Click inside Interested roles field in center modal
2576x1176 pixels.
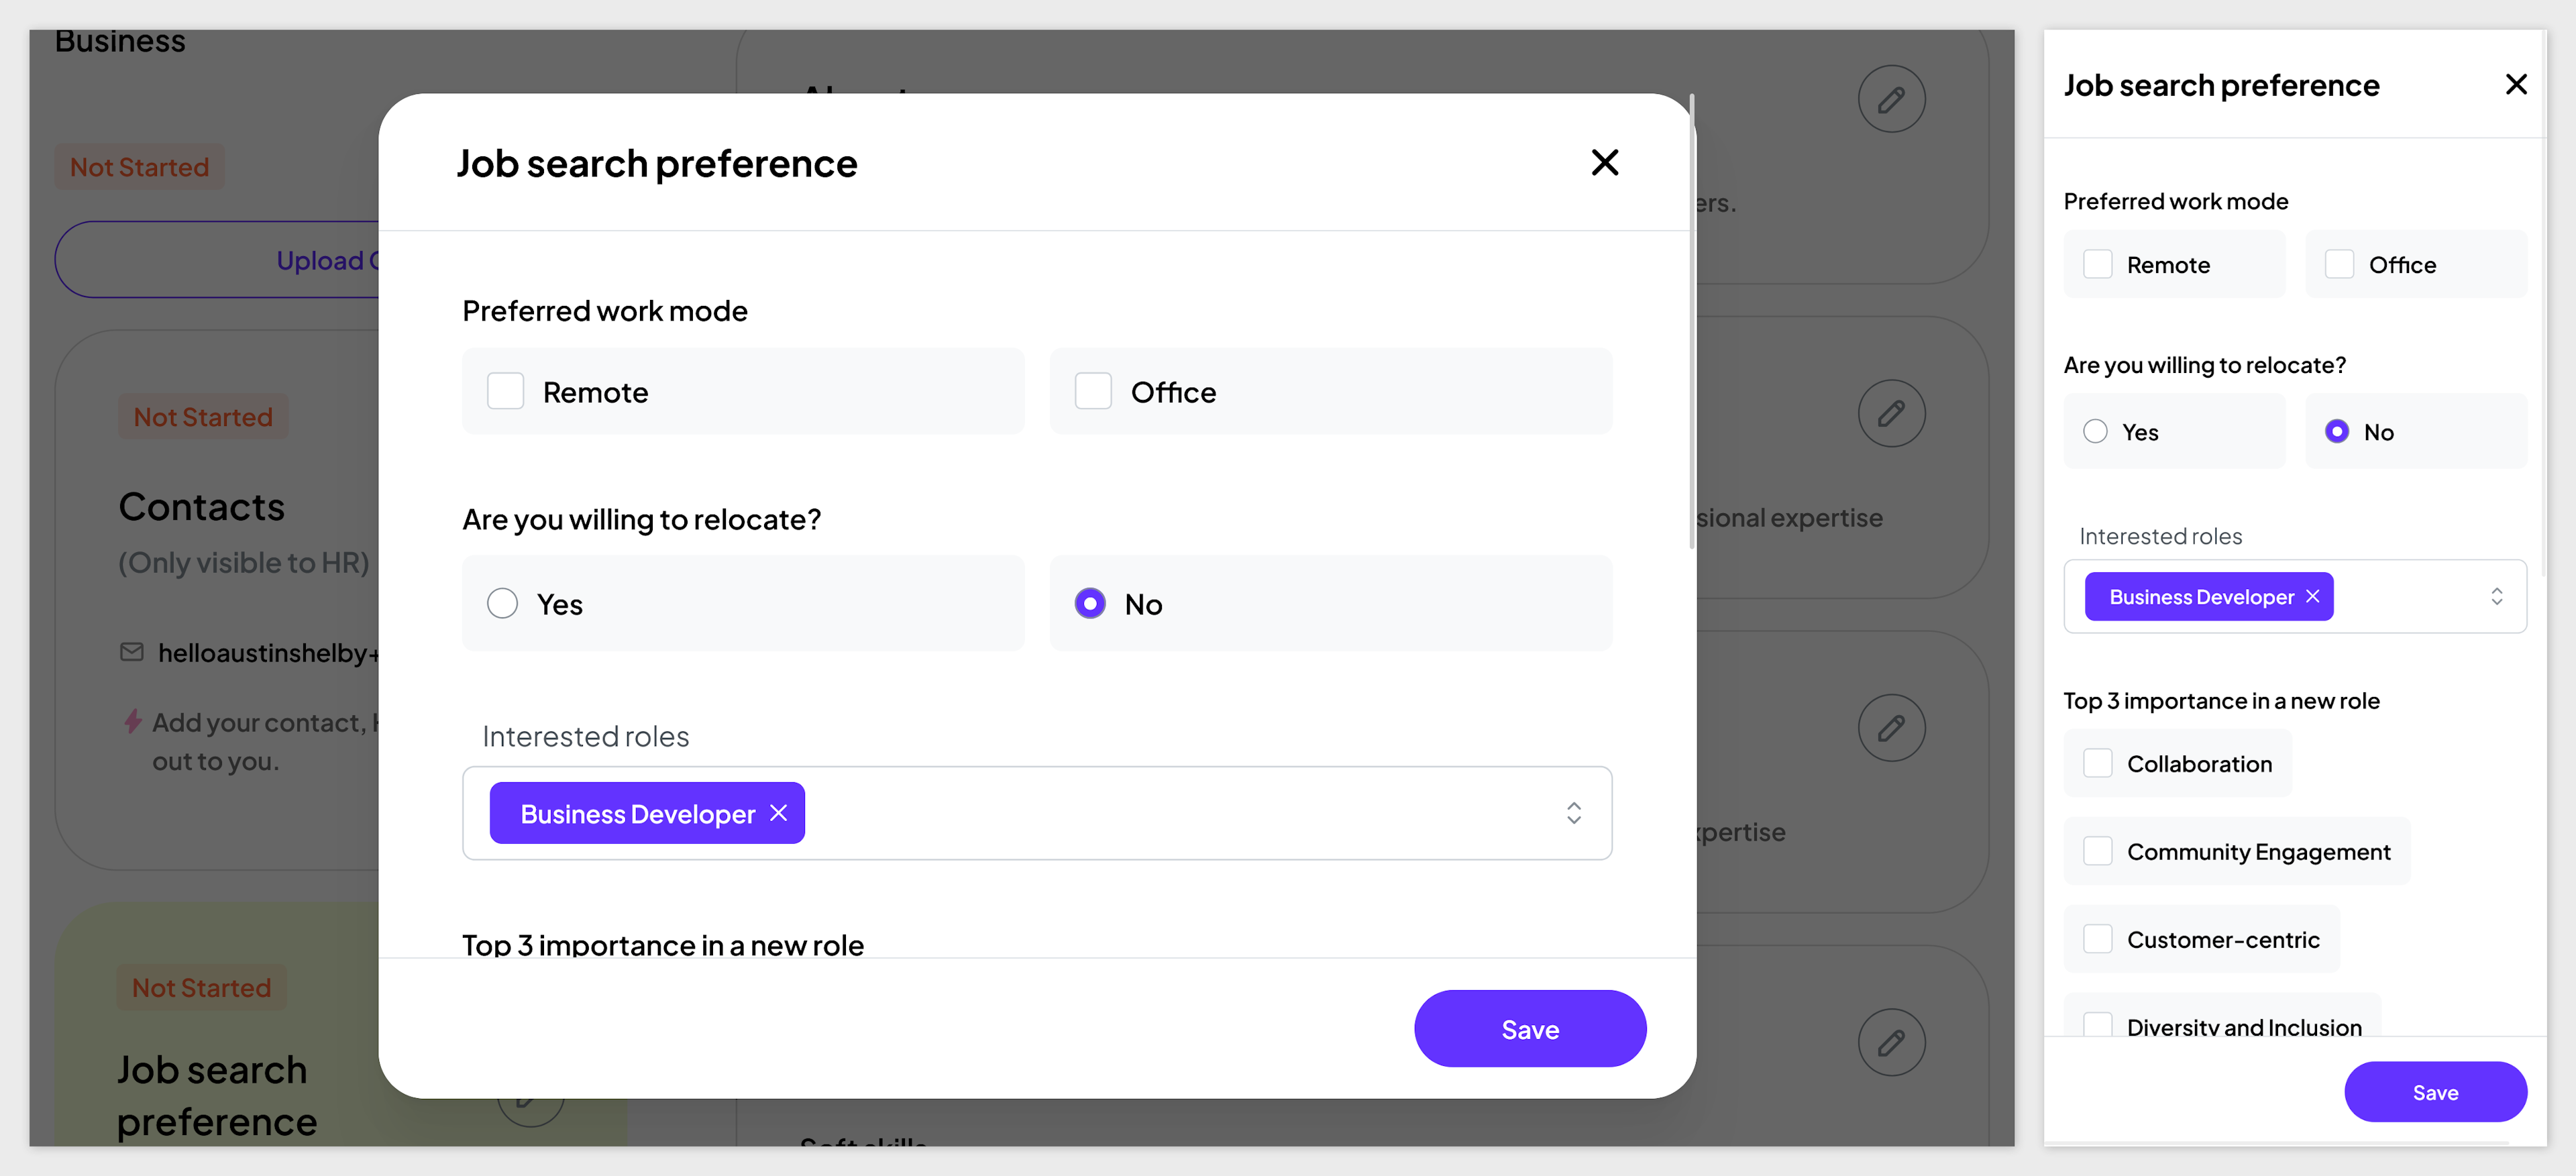1037,813
